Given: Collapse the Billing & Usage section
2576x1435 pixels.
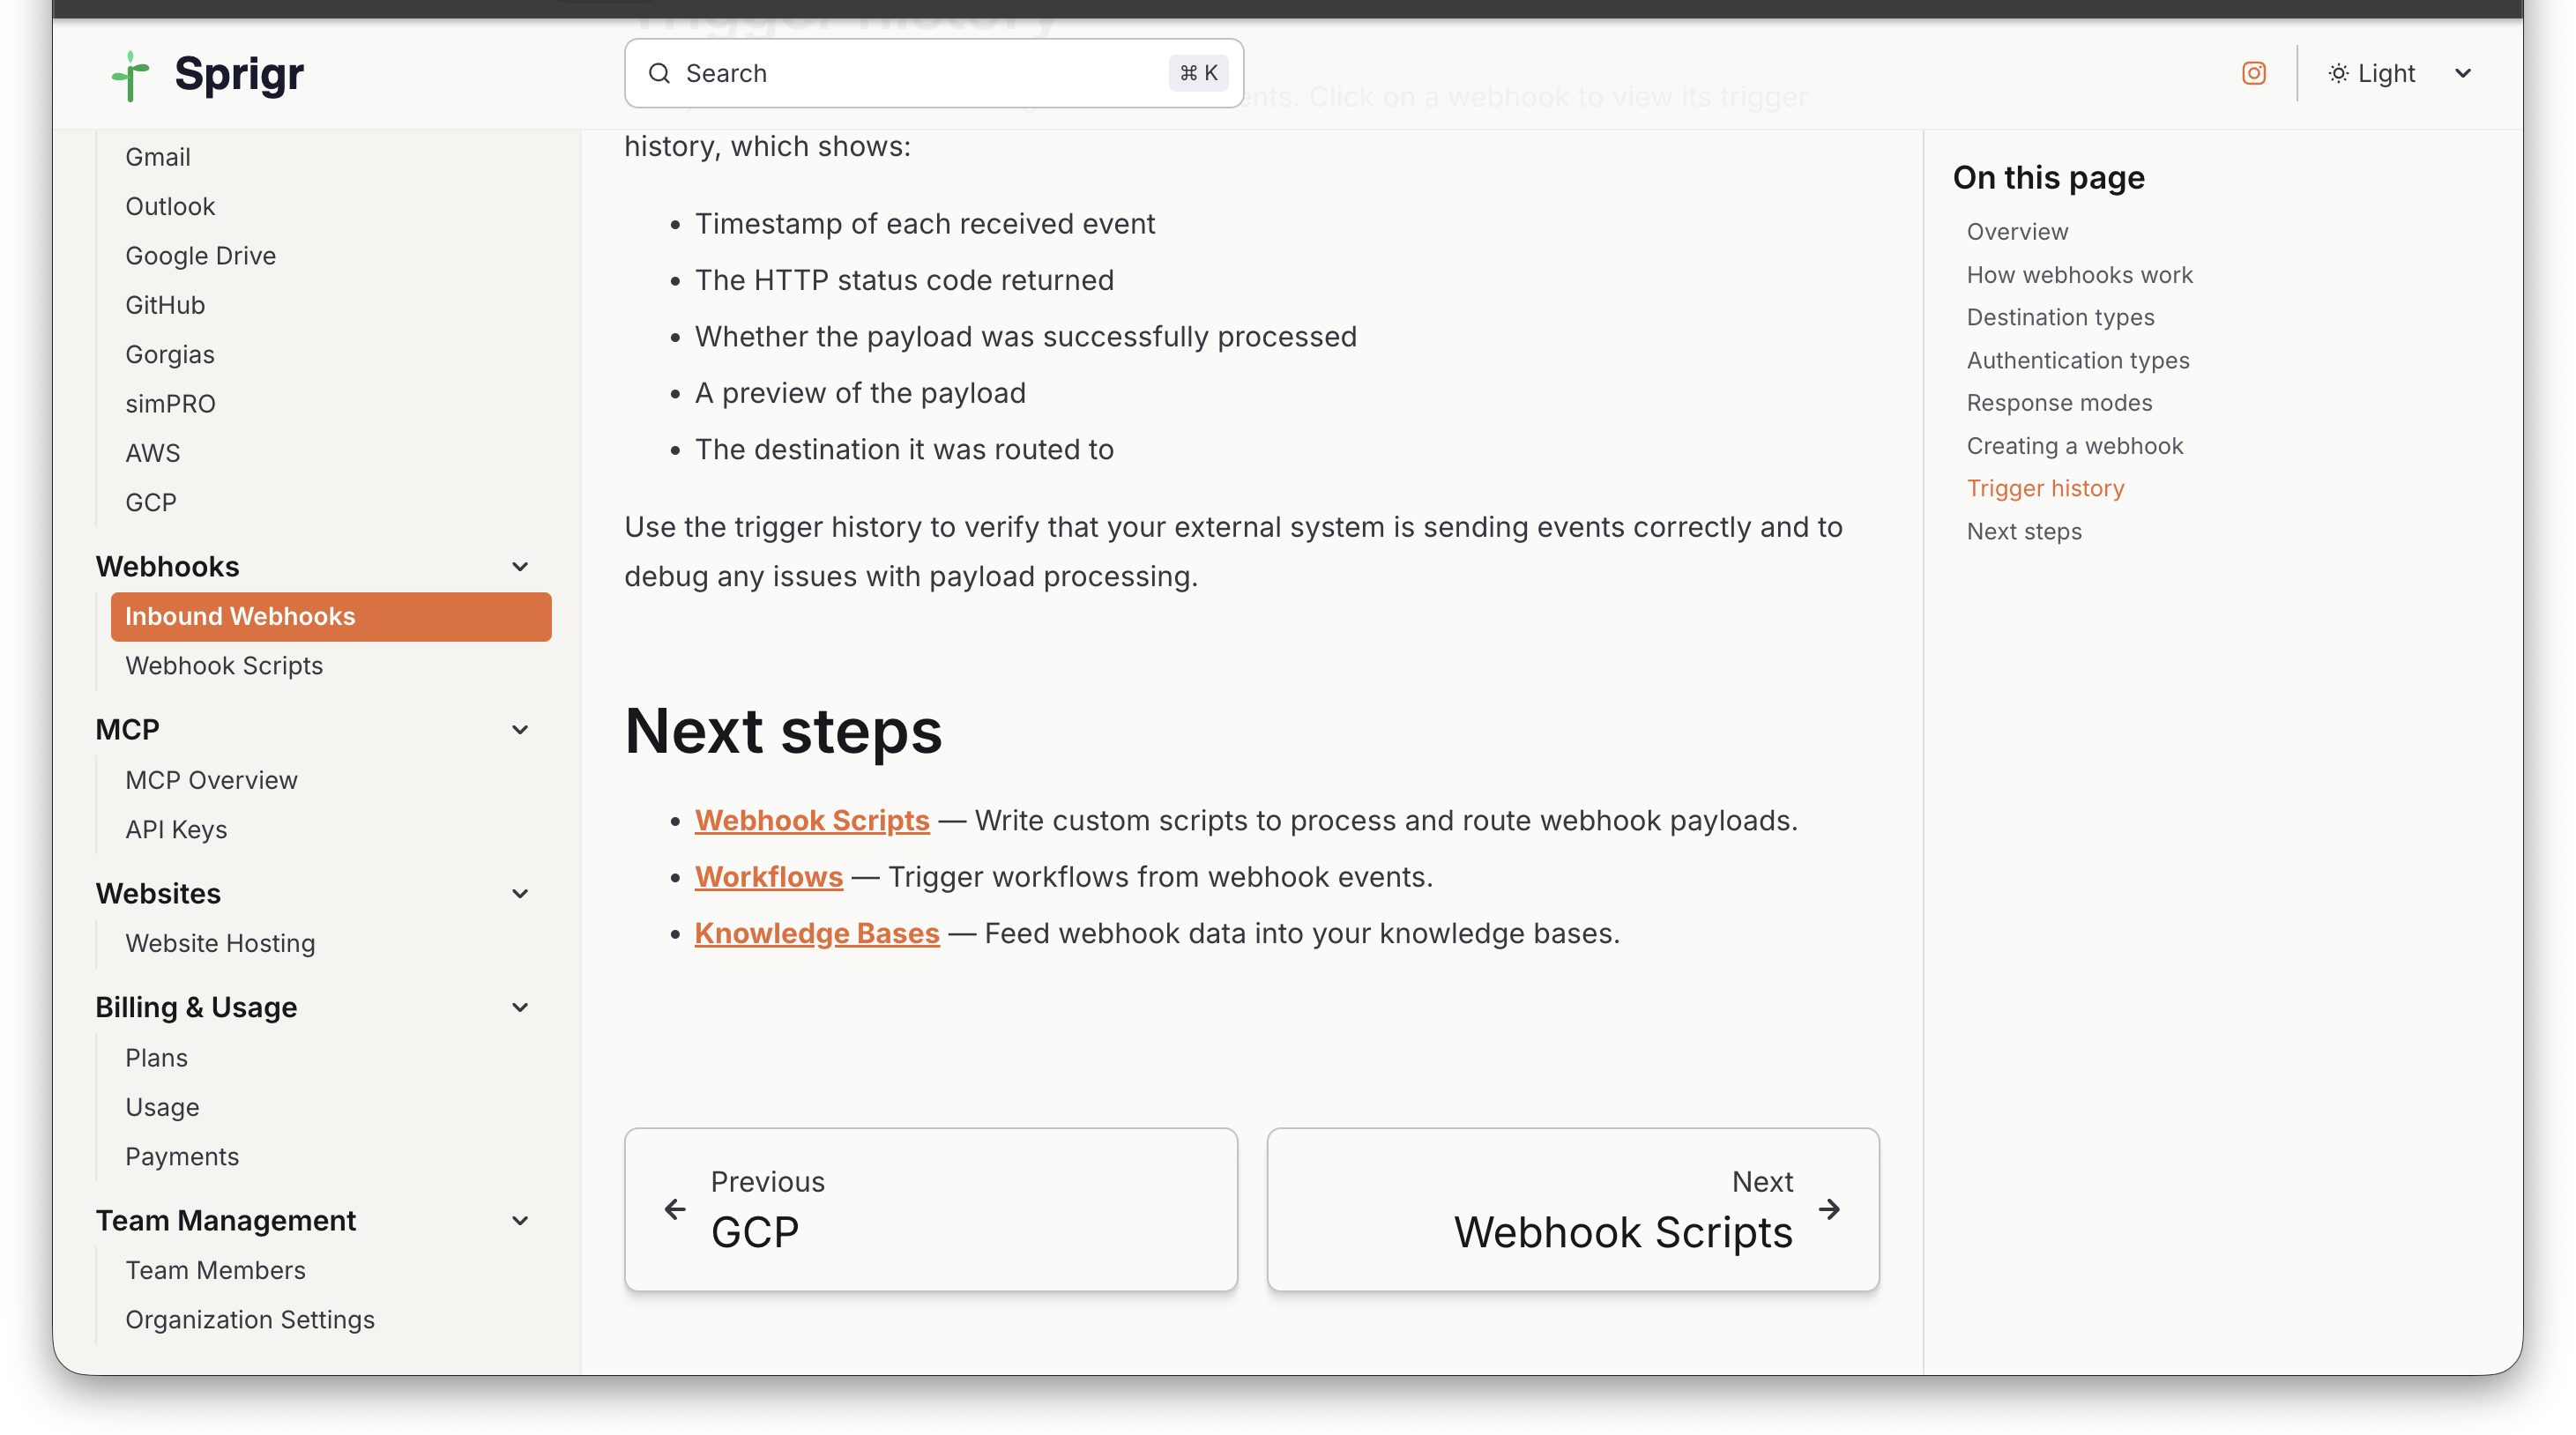Looking at the screenshot, I should [x=520, y=1007].
